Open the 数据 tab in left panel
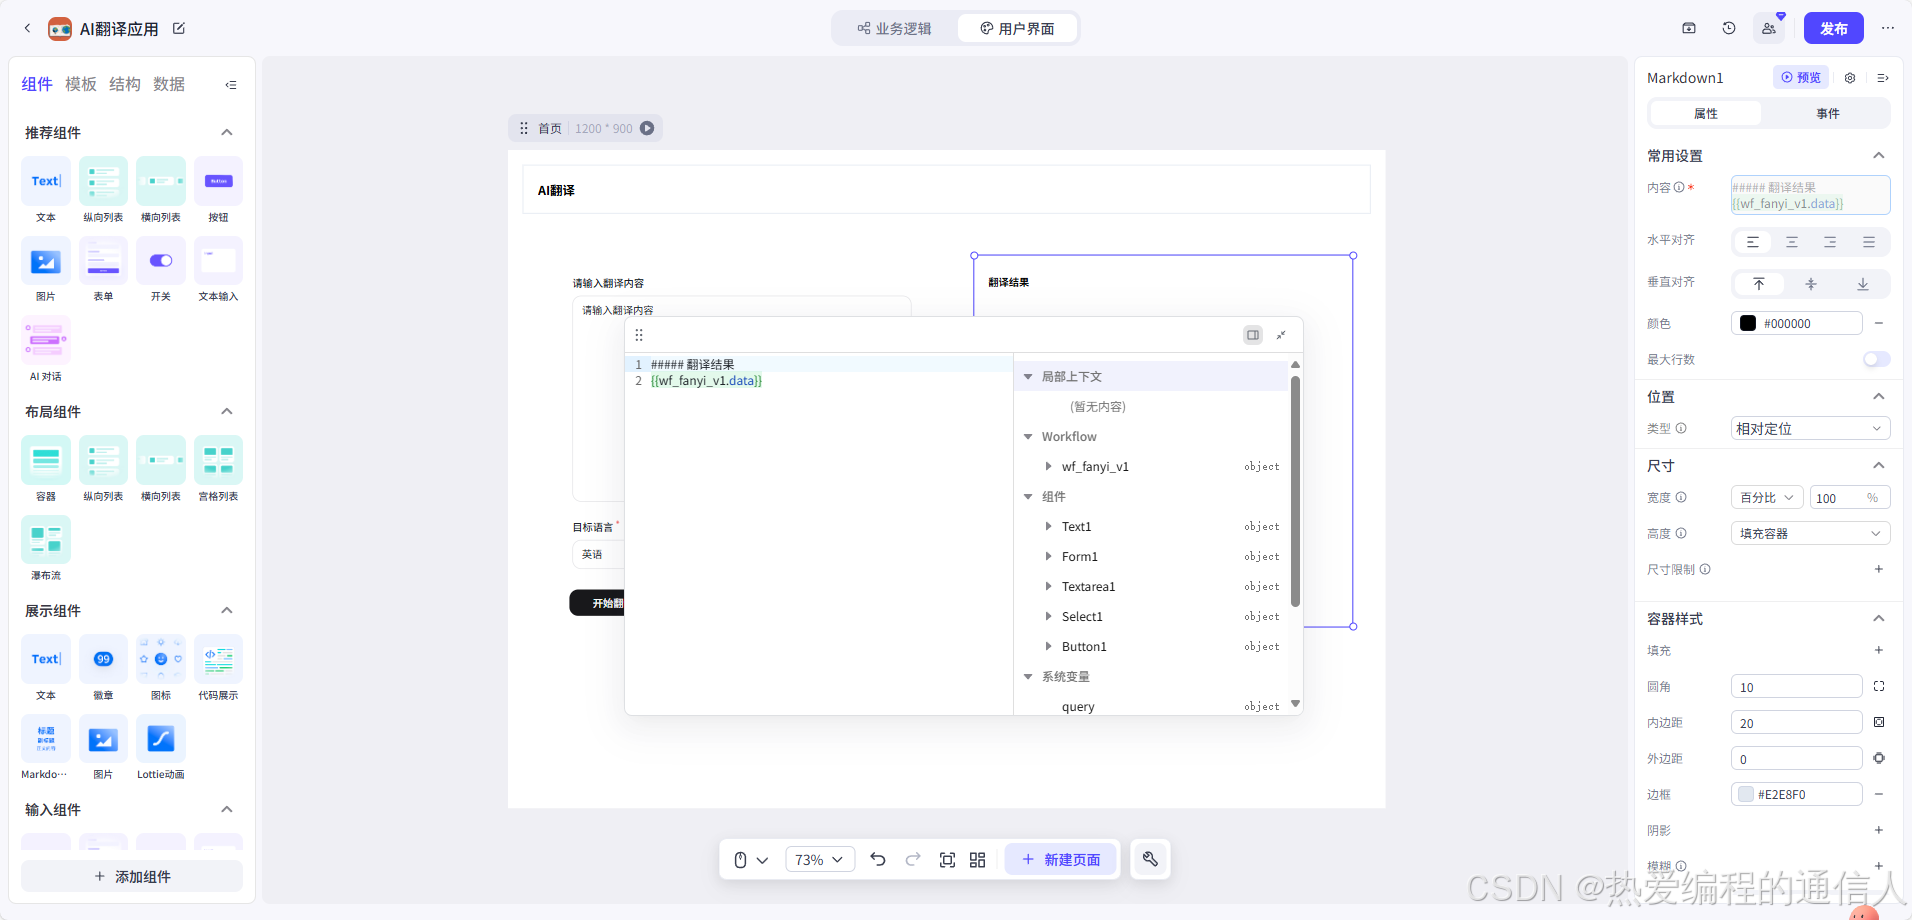1912x920 pixels. click(x=169, y=84)
